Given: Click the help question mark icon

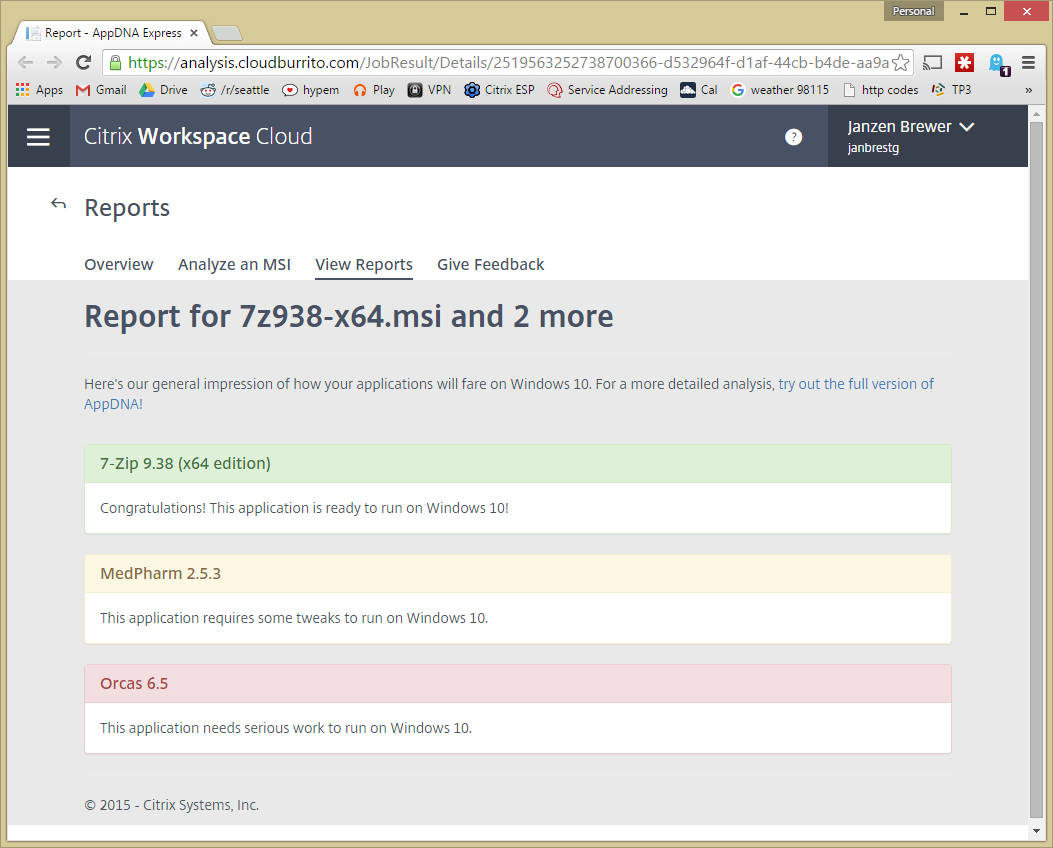Looking at the screenshot, I should point(793,137).
